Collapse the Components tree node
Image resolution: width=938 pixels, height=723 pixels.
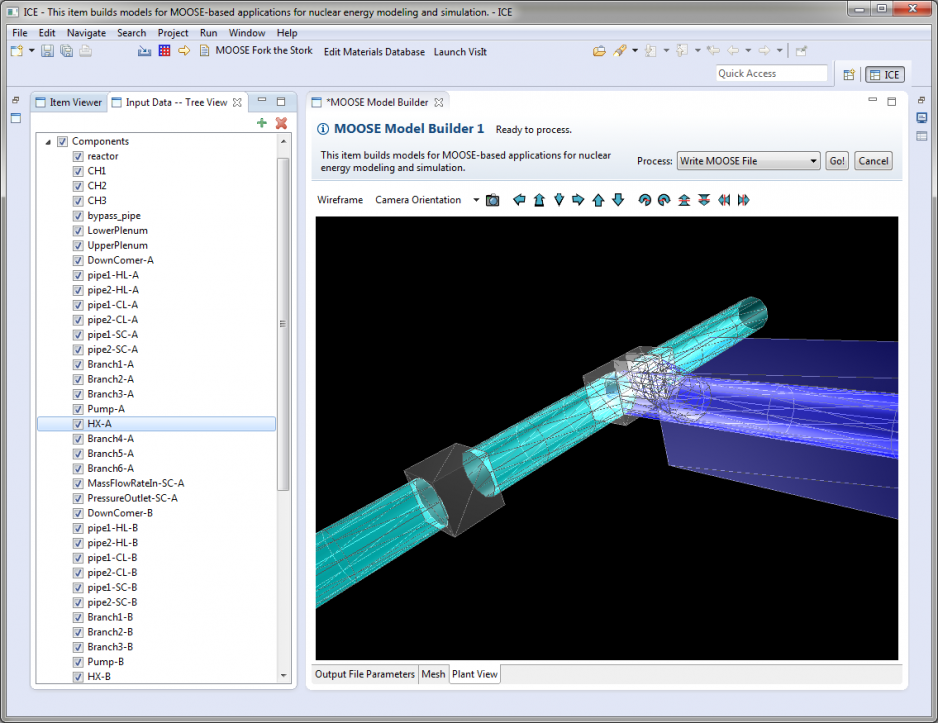point(48,142)
